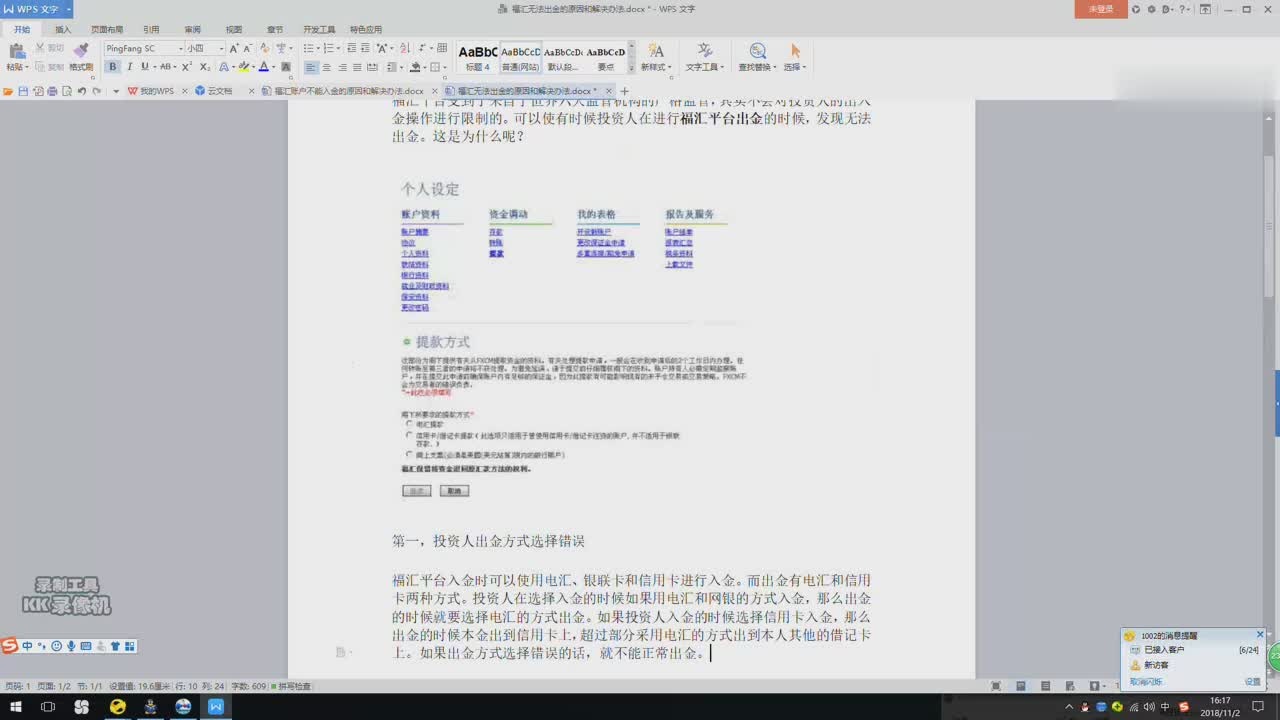Open 查找替换 find and replace
1280x720 pixels.
757,58
